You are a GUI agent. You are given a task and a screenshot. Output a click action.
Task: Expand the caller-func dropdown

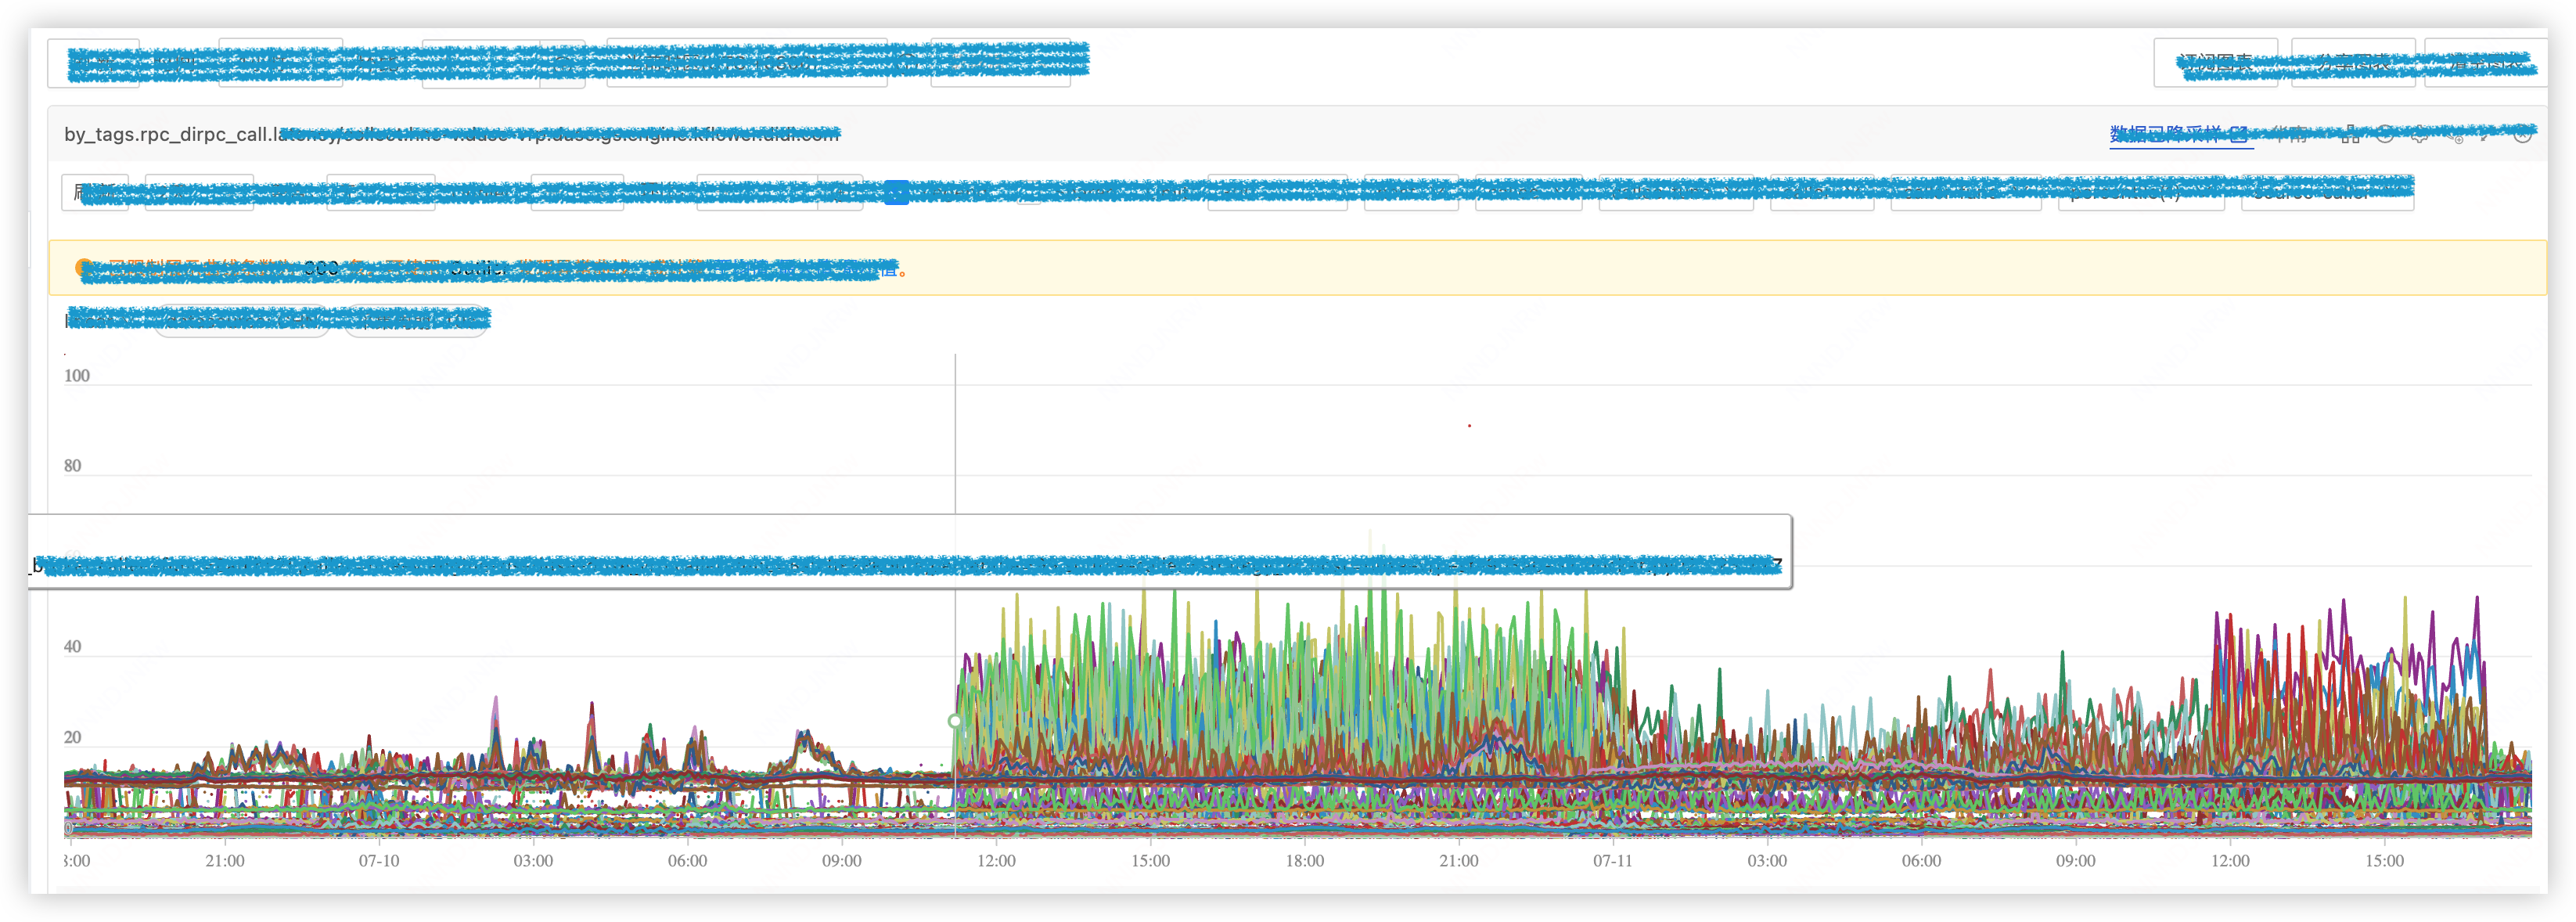tap(1965, 192)
